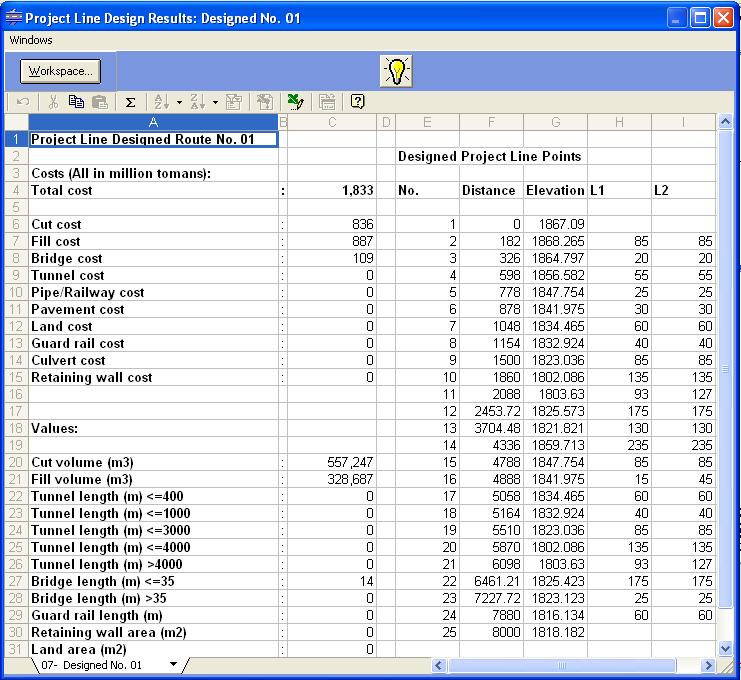741x680 pixels.
Task: Click the Copy toolbar icon
Action: (x=76, y=102)
